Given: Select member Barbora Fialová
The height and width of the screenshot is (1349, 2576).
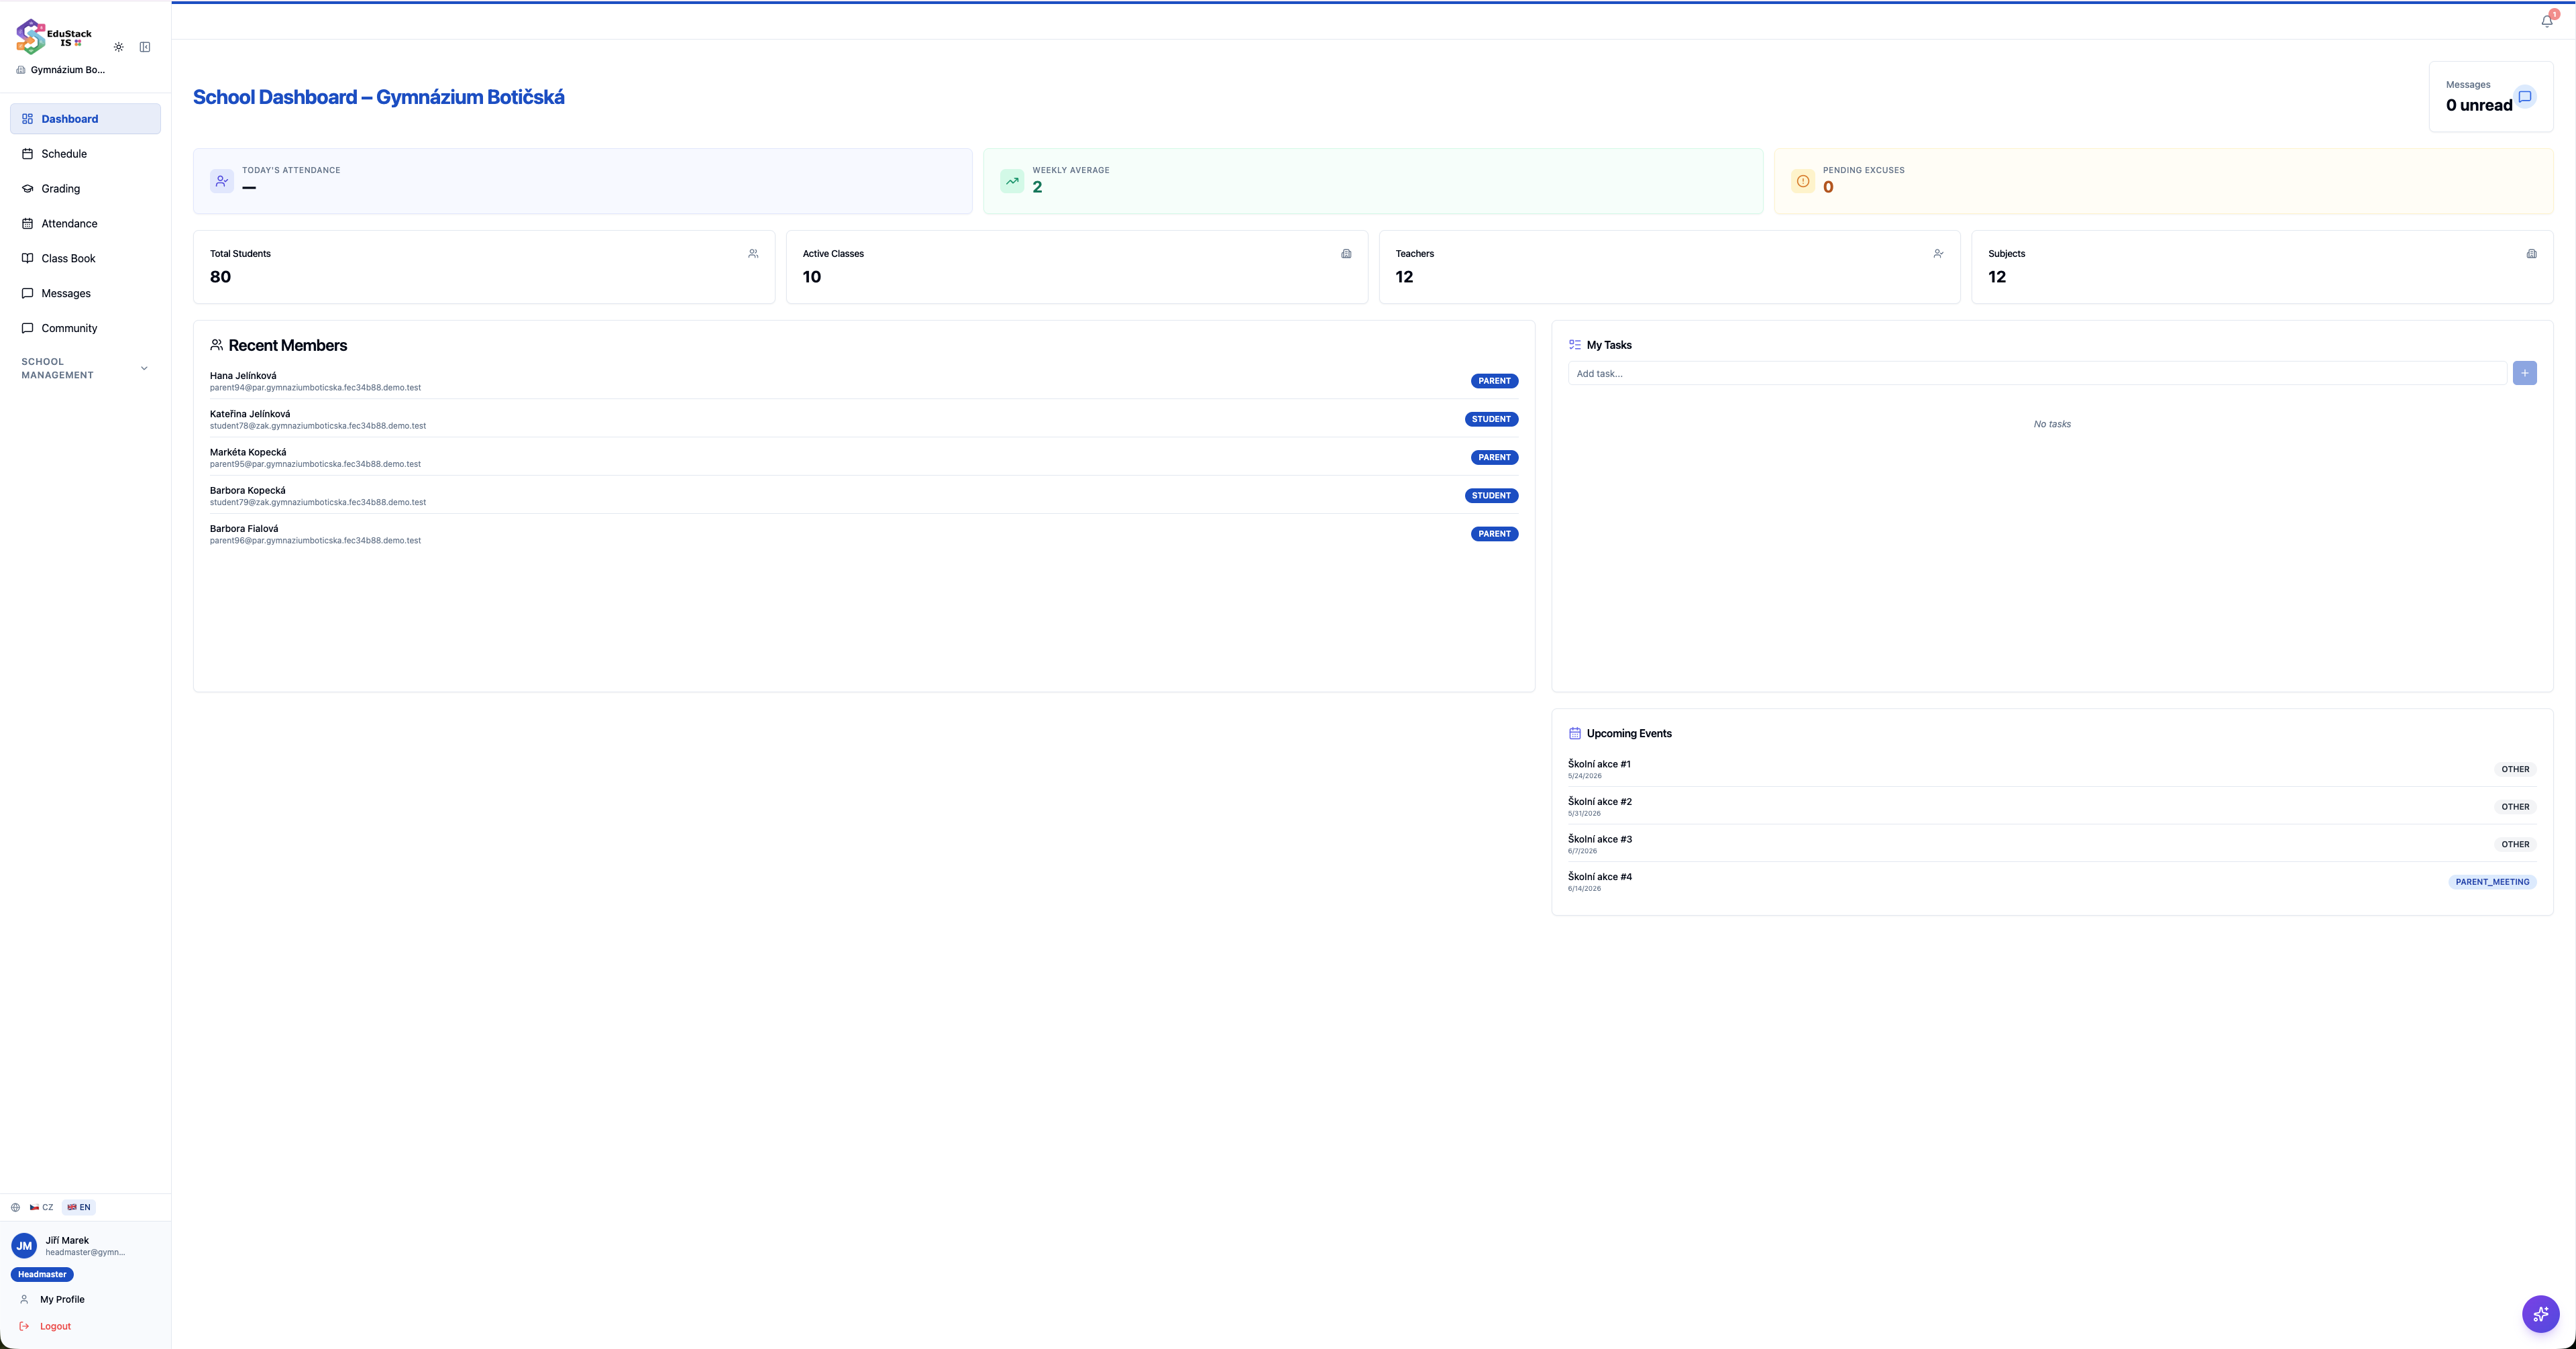Looking at the screenshot, I should pos(864,534).
